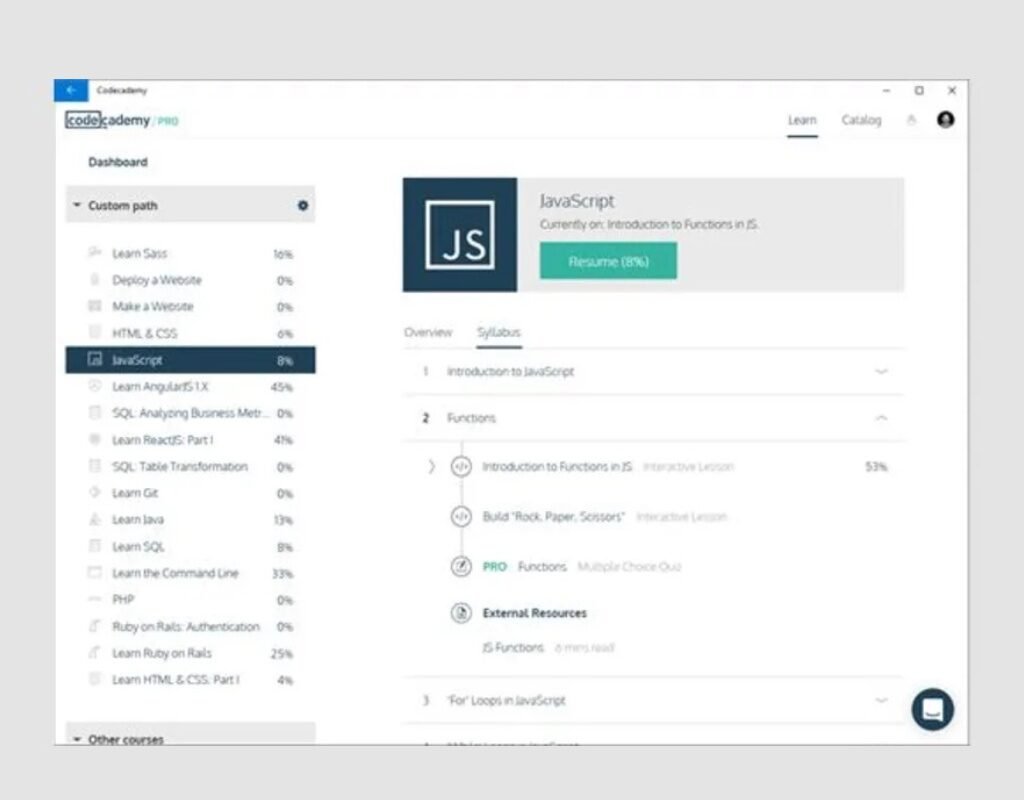This screenshot has width=1024, height=800.
Task: Open the Catalog tab
Action: point(861,120)
